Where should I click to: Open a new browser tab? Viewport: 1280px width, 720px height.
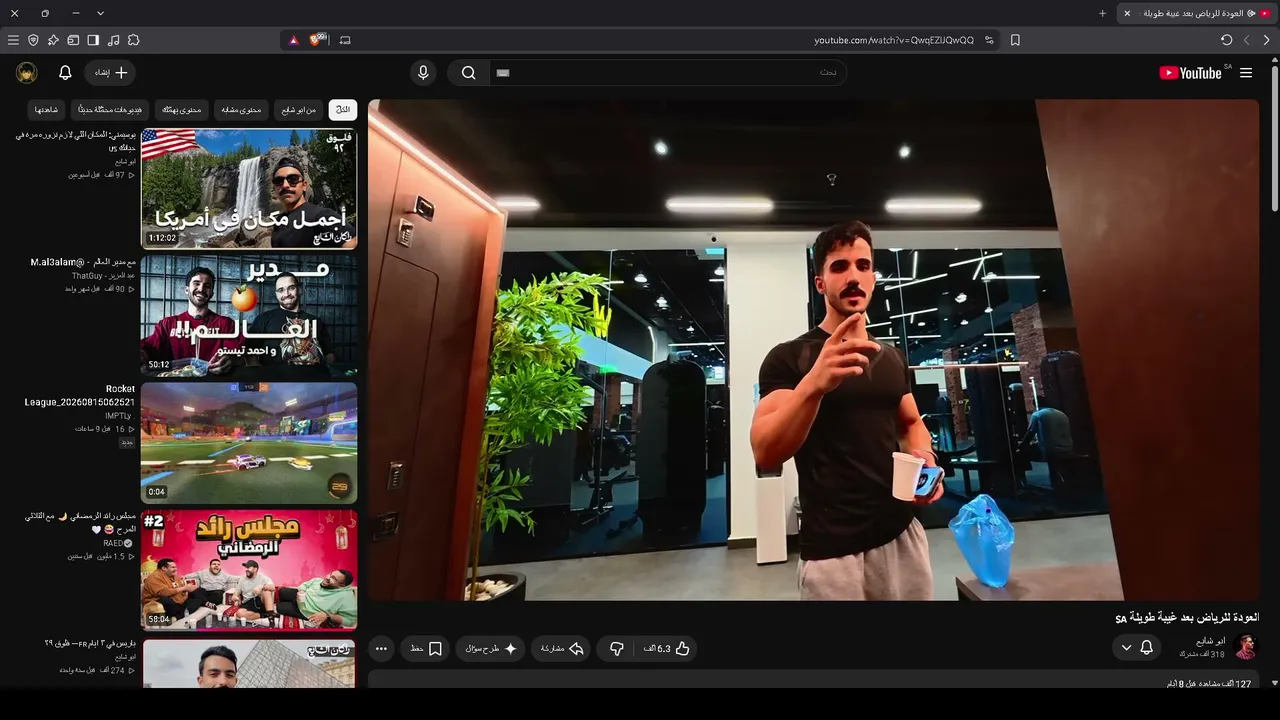click(x=1102, y=13)
